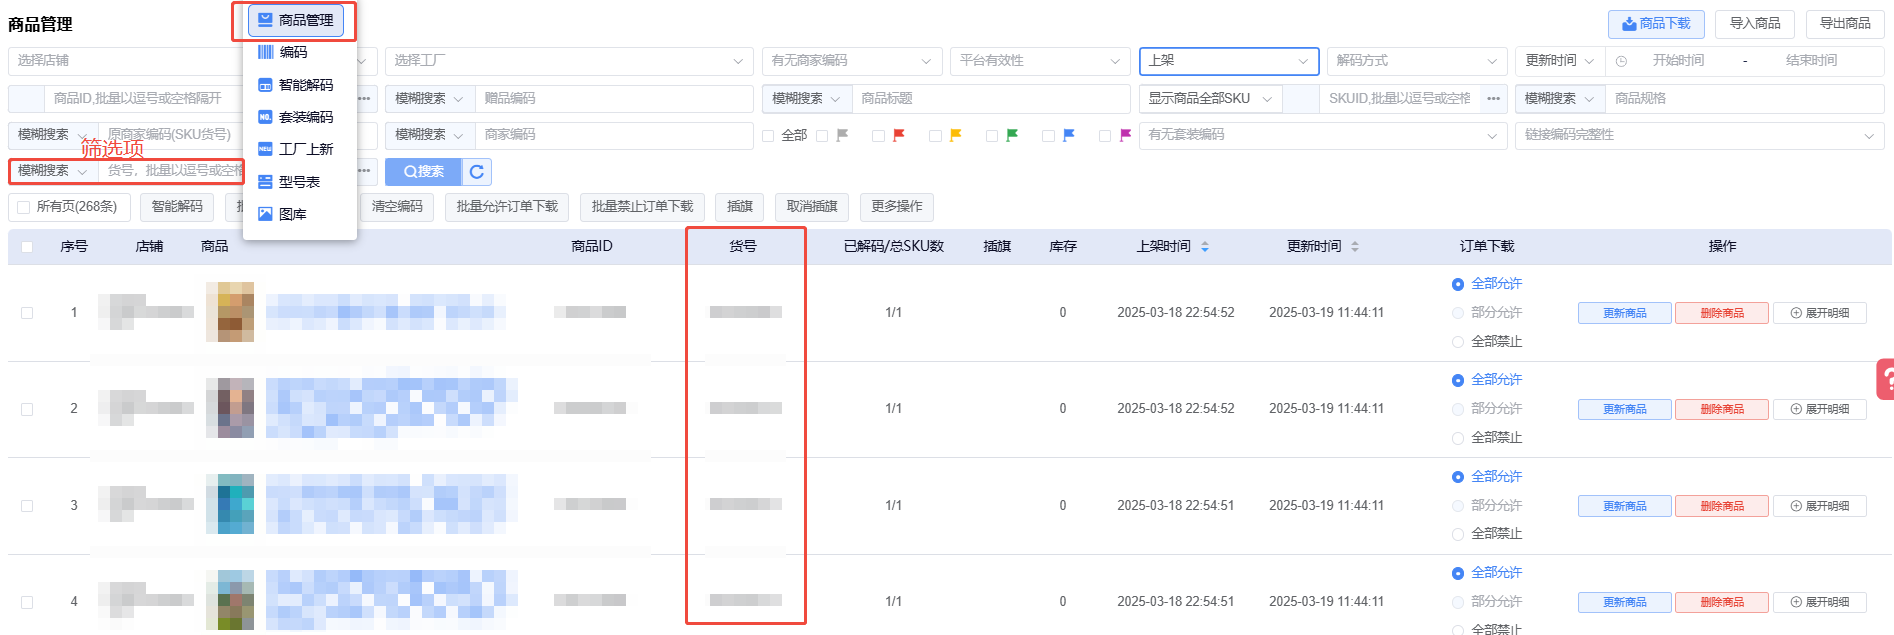The image size is (1894, 635).
Task: Click the clock icon in date range
Action: coord(1621,61)
